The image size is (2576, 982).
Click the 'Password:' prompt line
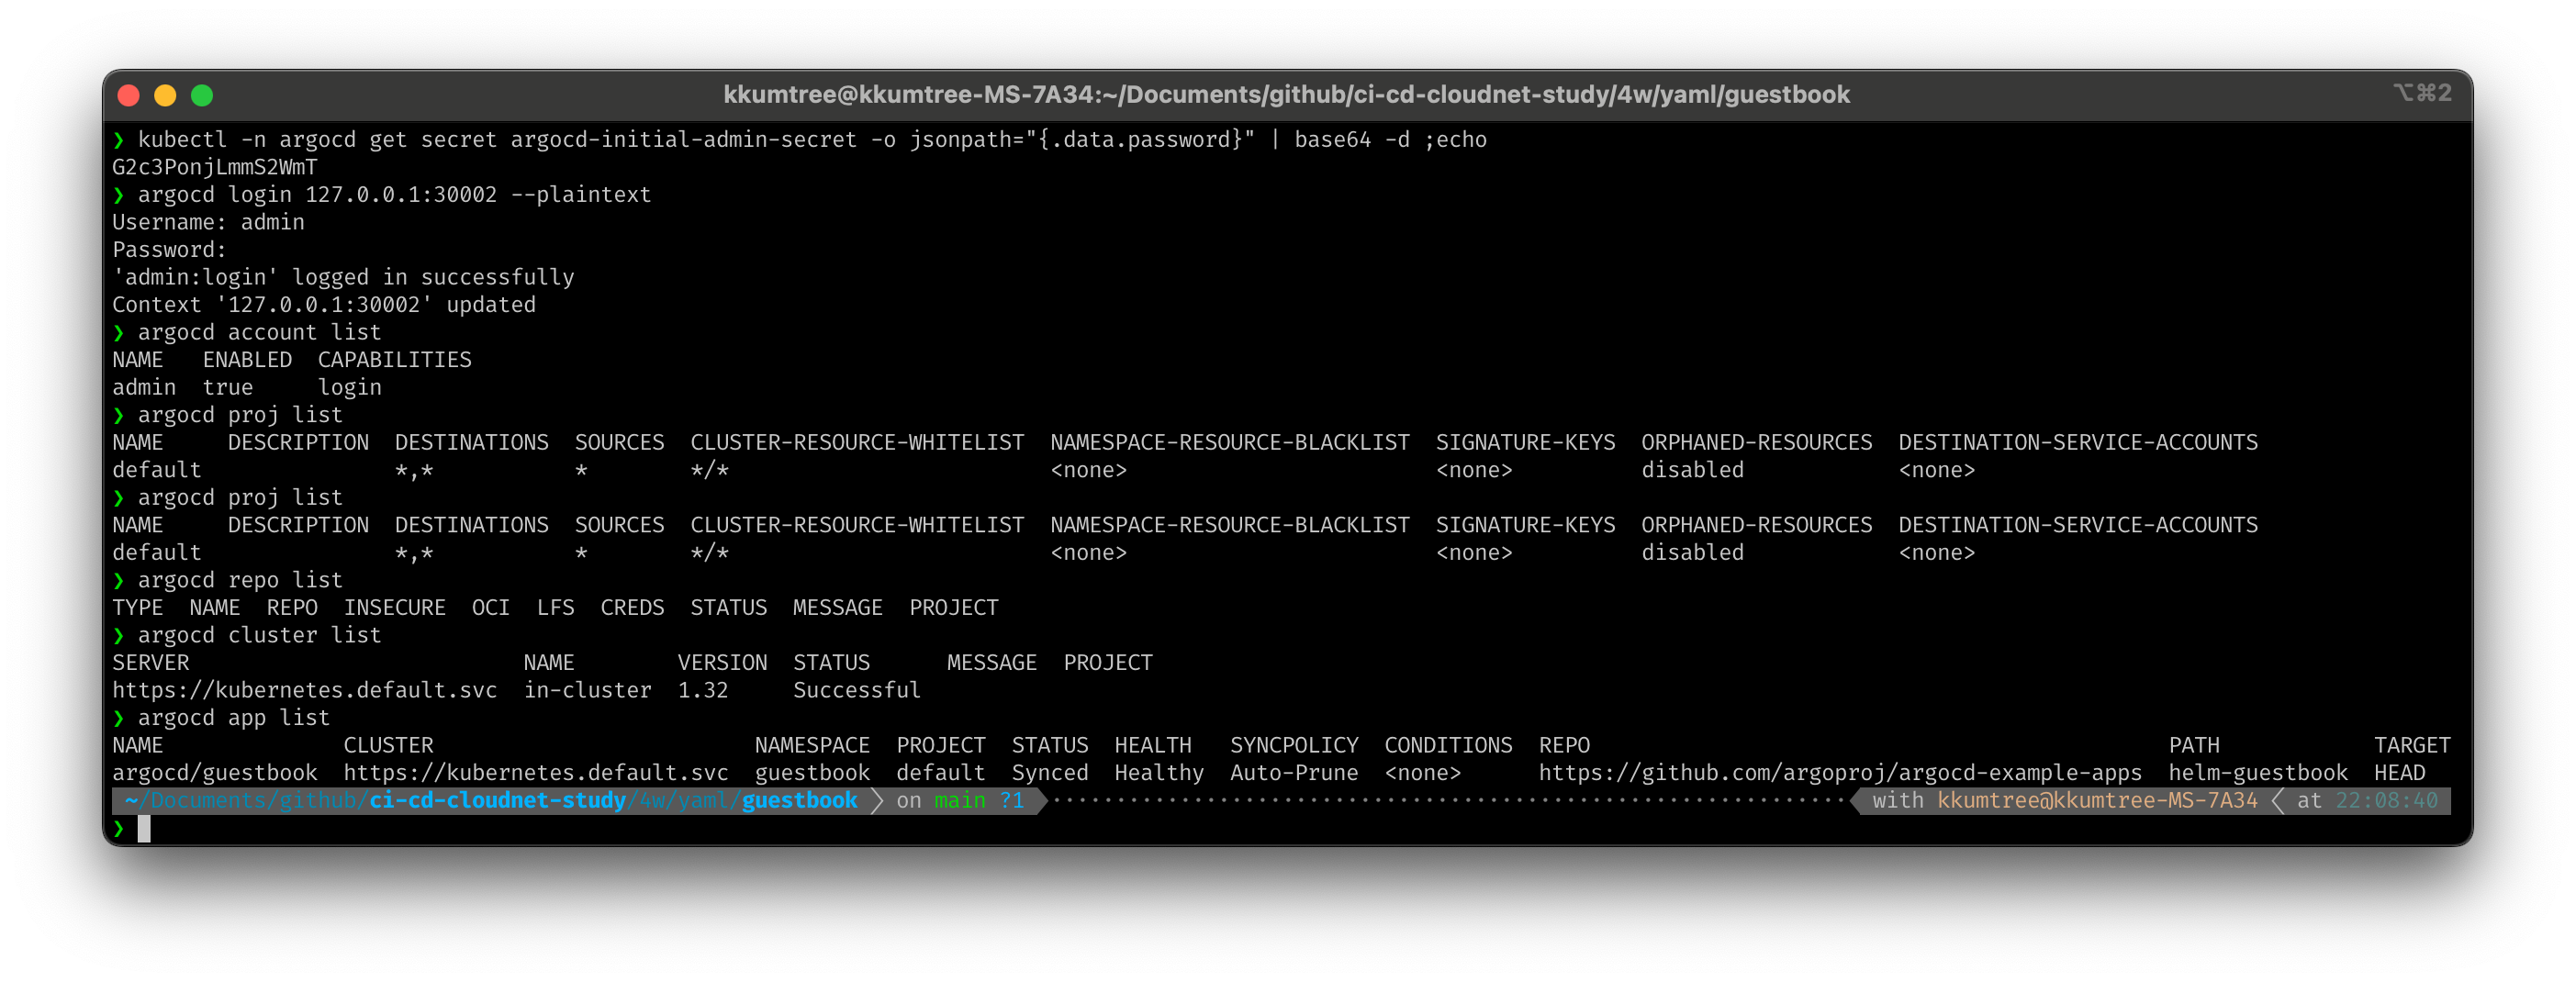169,249
